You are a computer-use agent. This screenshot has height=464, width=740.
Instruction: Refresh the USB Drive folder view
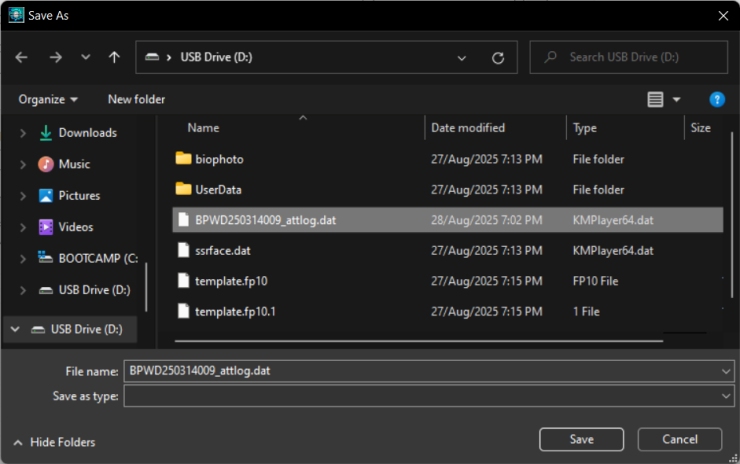pos(498,58)
